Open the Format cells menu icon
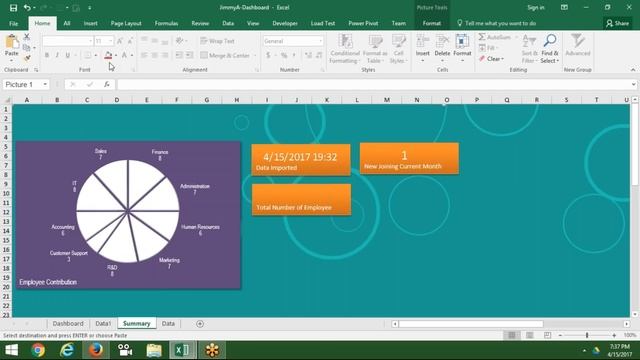 pos(462,42)
